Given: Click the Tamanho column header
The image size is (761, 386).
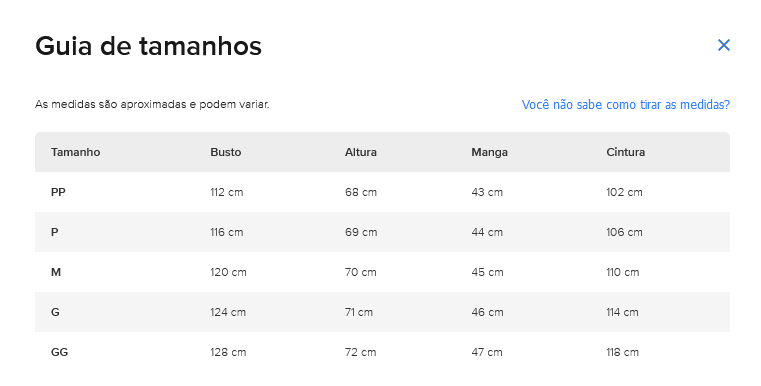Looking at the screenshot, I should (76, 152).
